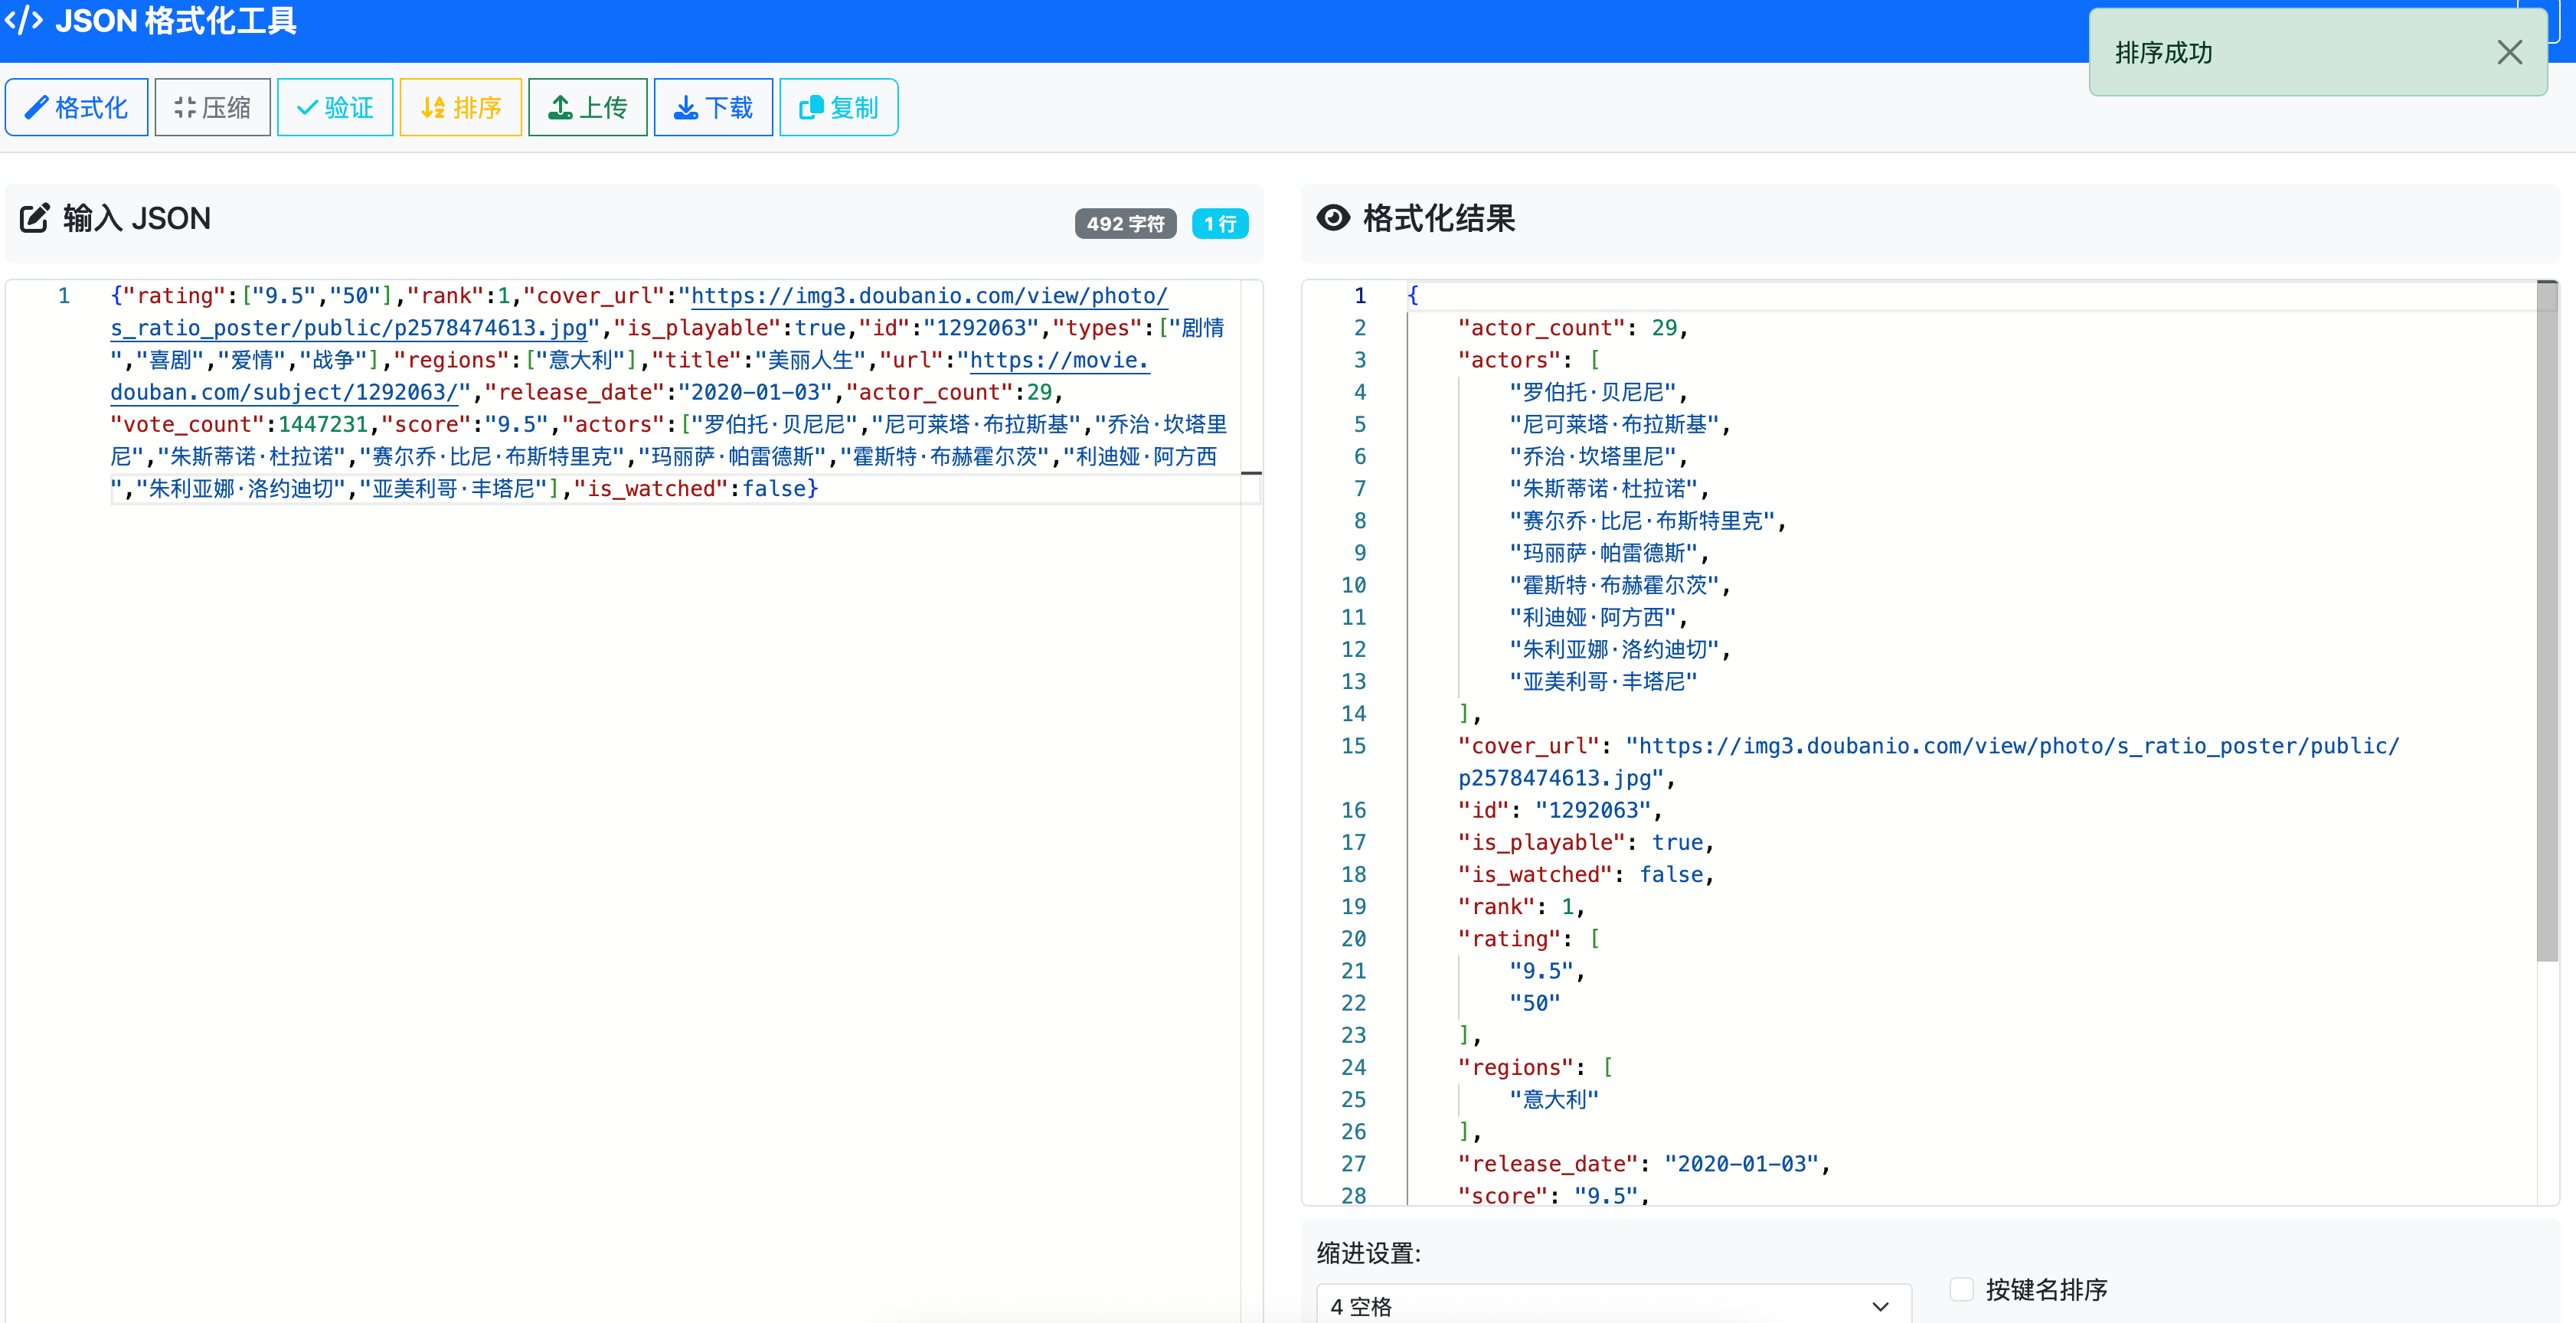Click the 492 字符 character count badge
Viewport: 2576px width, 1323px height.
coord(1125,223)
